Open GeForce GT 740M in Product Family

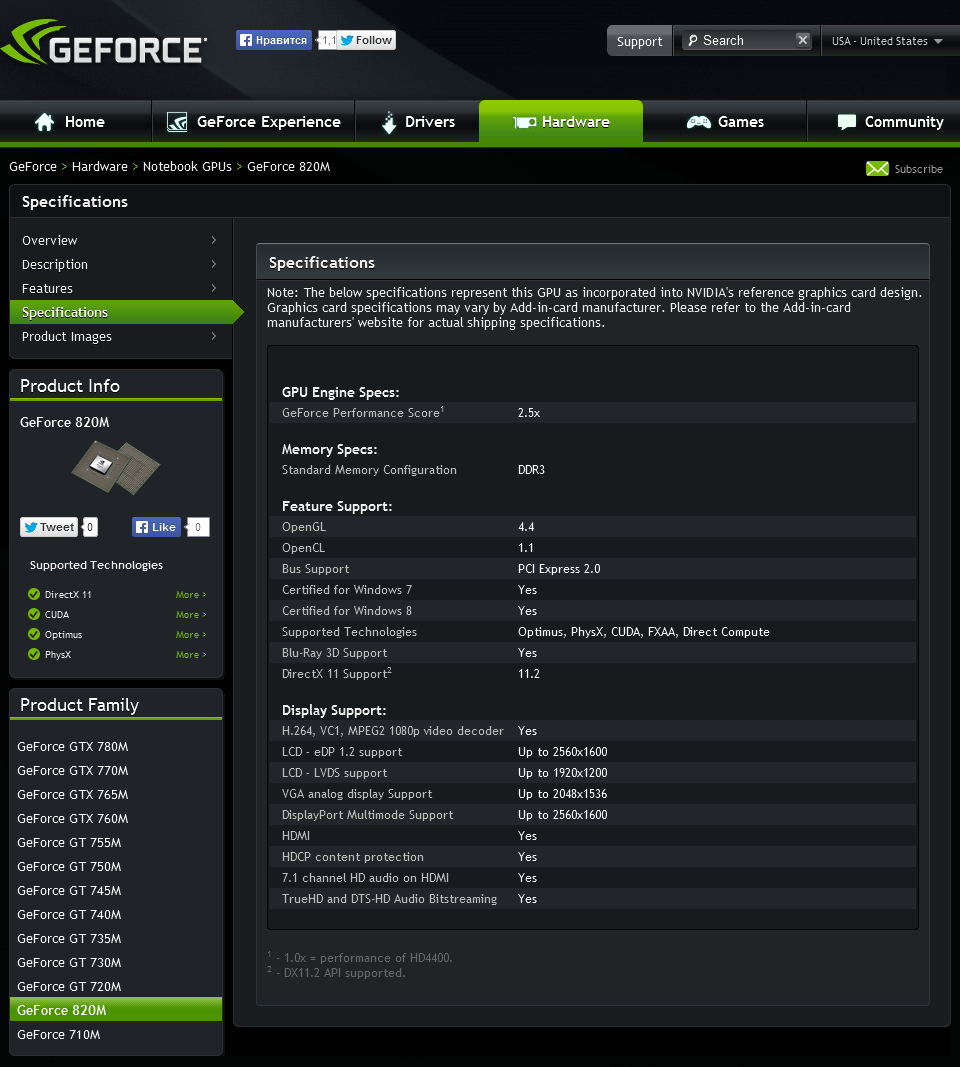click(x=69, y=915)
